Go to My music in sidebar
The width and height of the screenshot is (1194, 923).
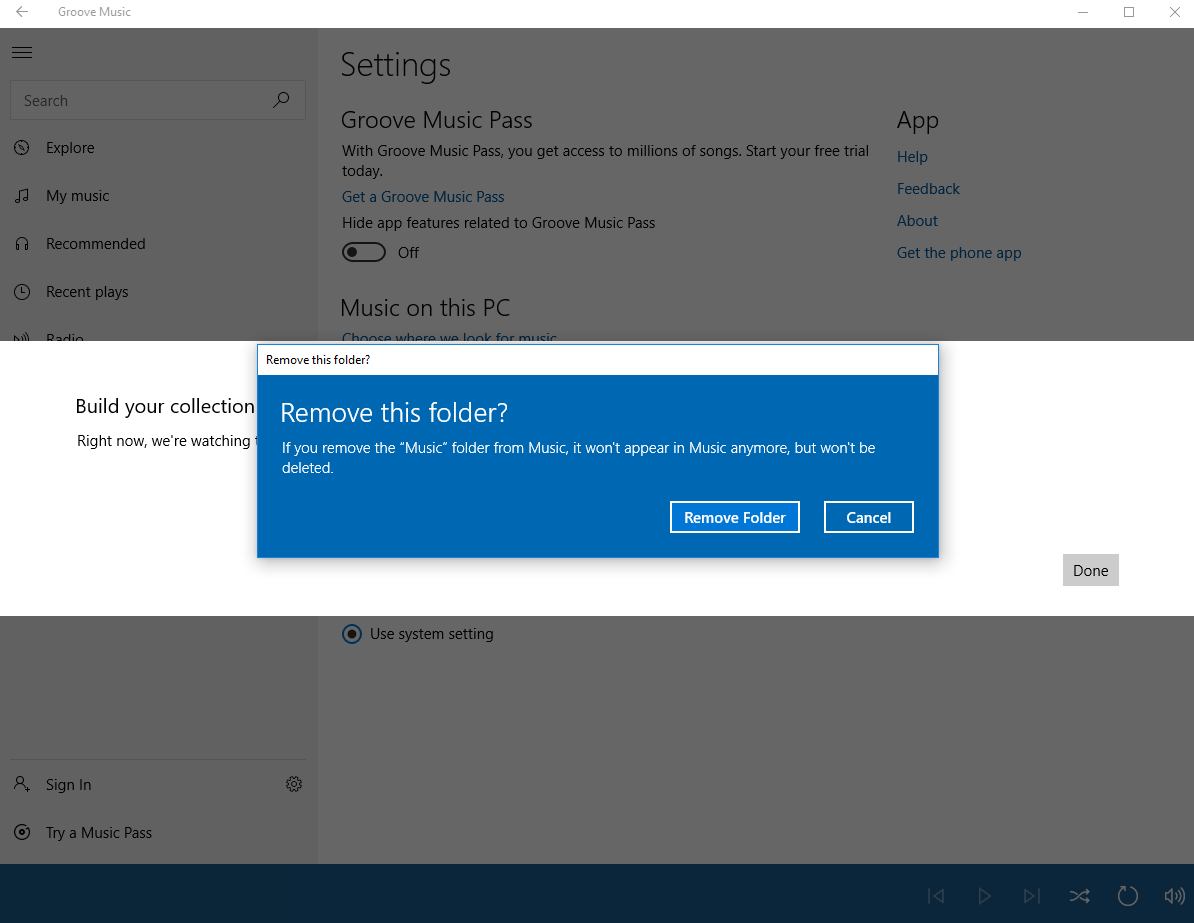(158, 196)
